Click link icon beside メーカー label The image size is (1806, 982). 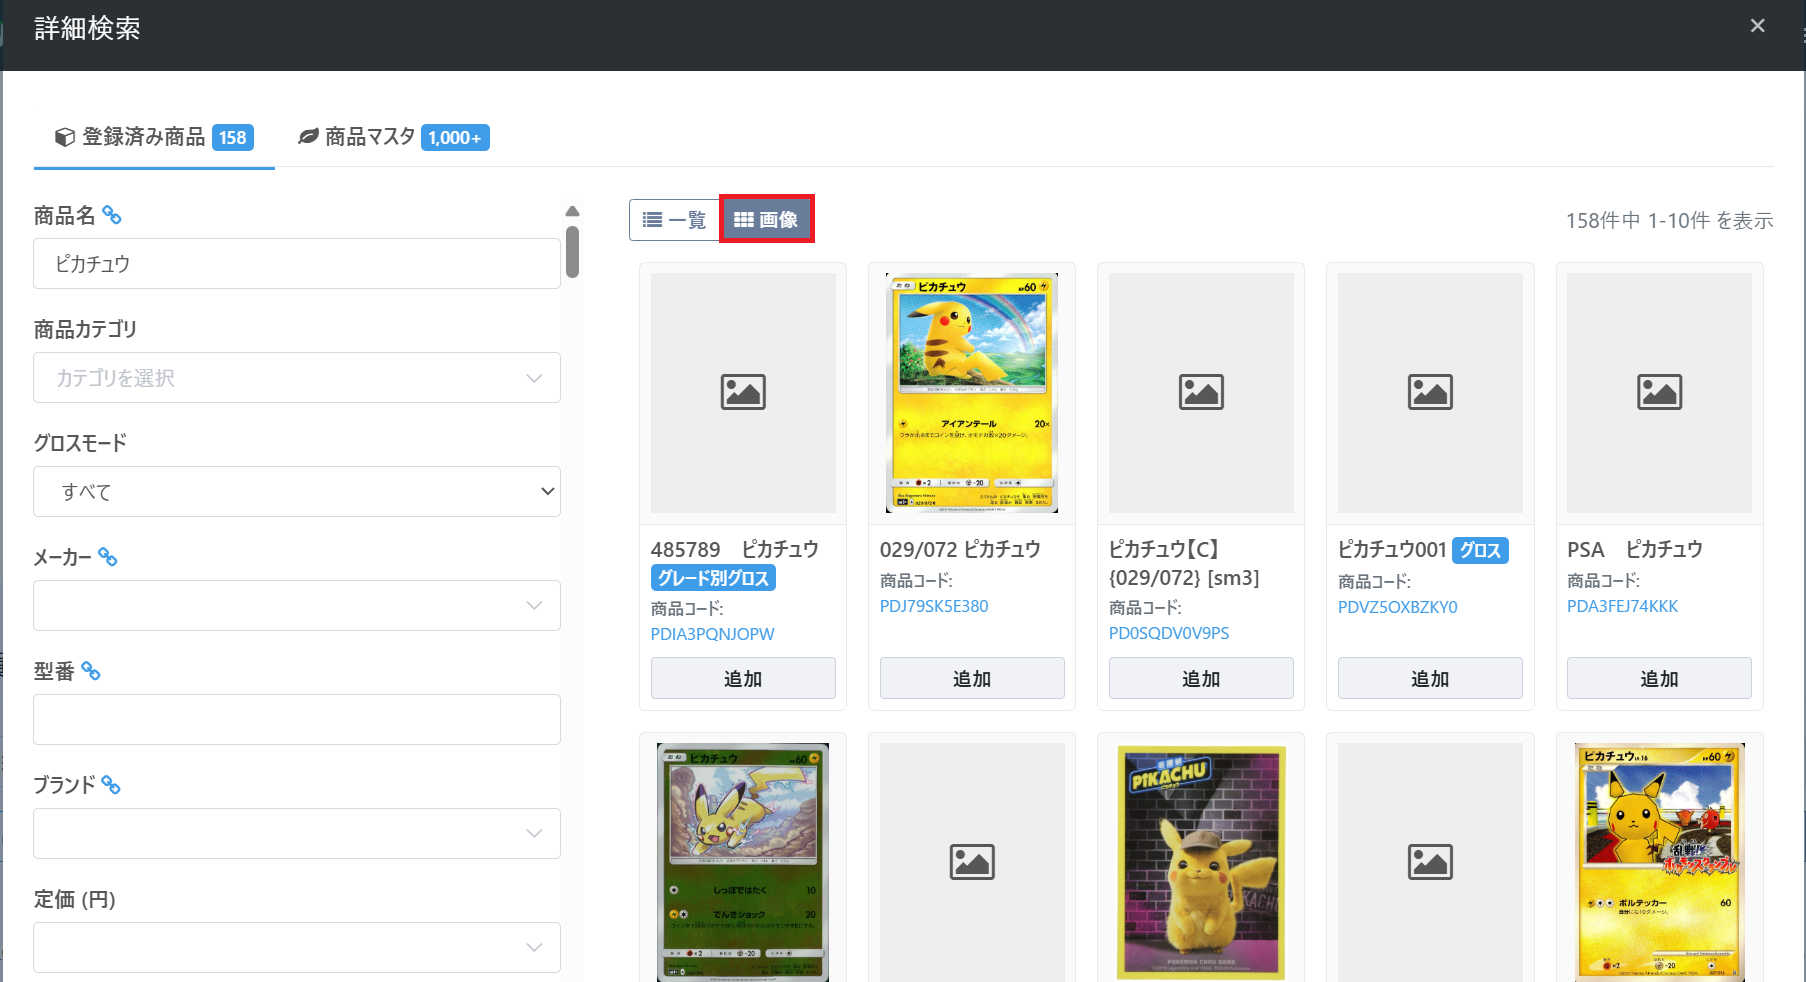click(108, 557)
